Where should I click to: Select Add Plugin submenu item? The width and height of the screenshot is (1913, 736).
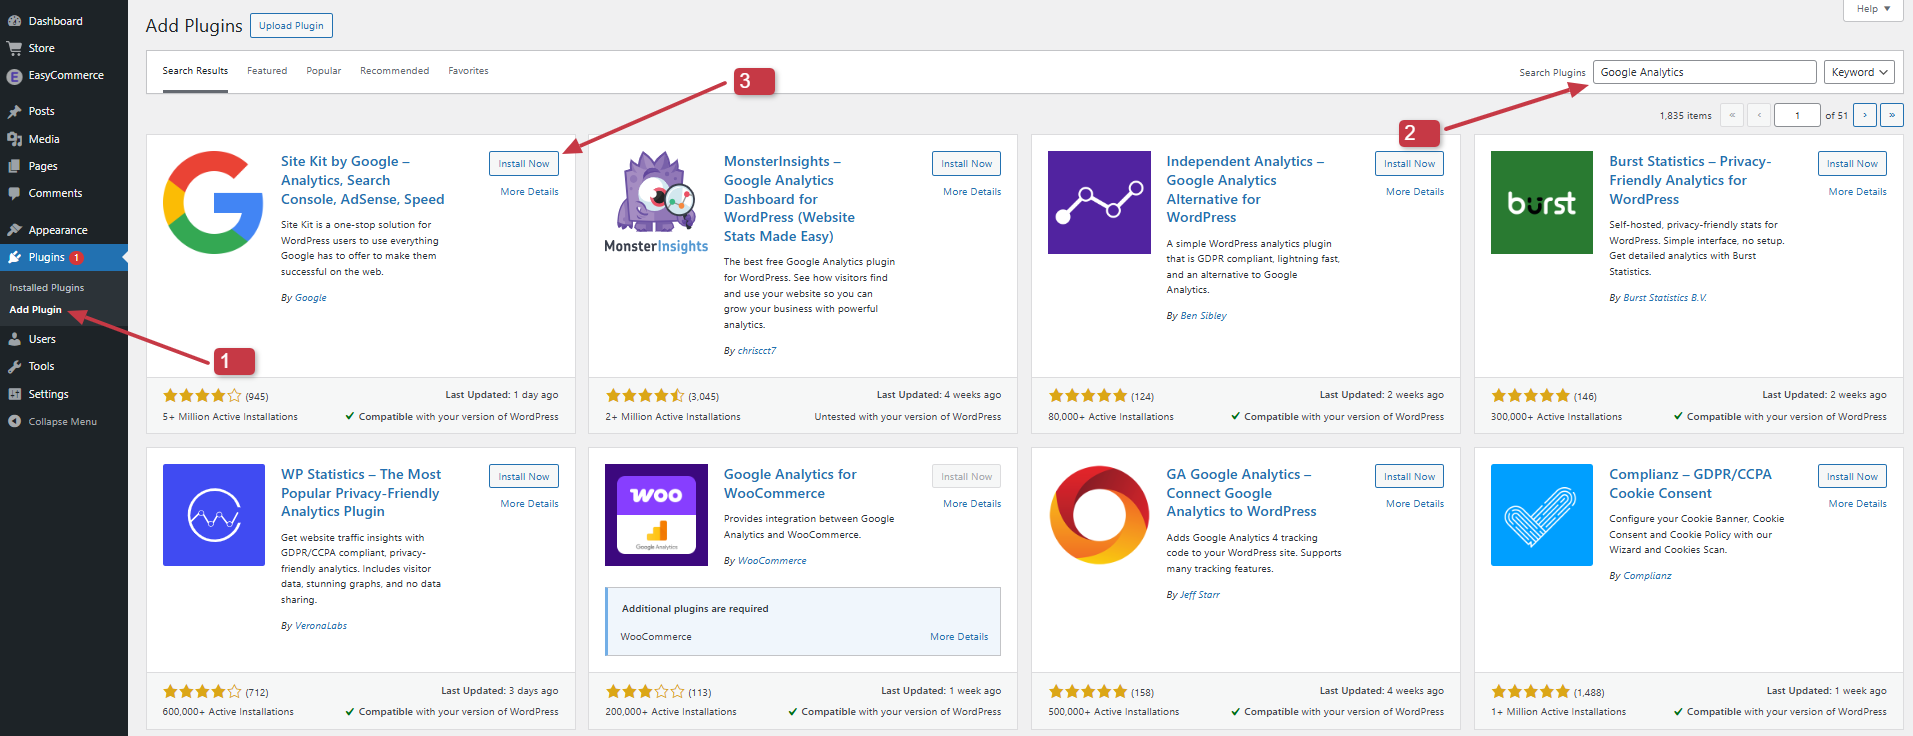[35, 310]
